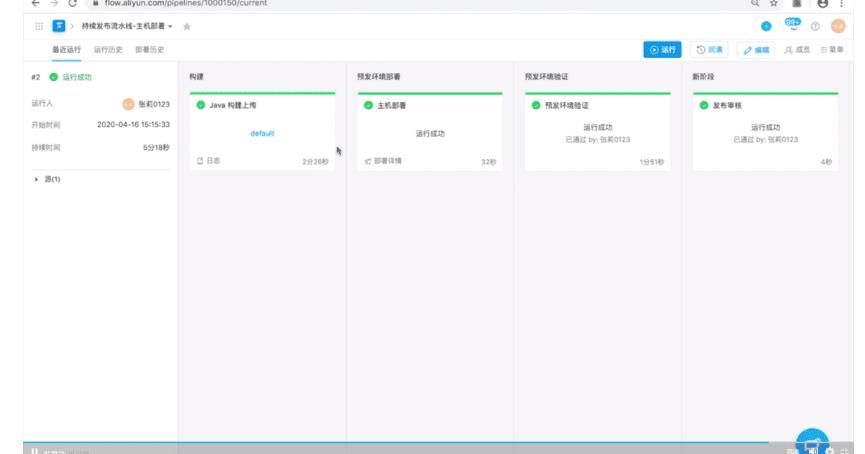Image resolution: width=865 pixels, height=454 pixels.
Task: Open the orange user avatar in header
Action: pos(838,26)
